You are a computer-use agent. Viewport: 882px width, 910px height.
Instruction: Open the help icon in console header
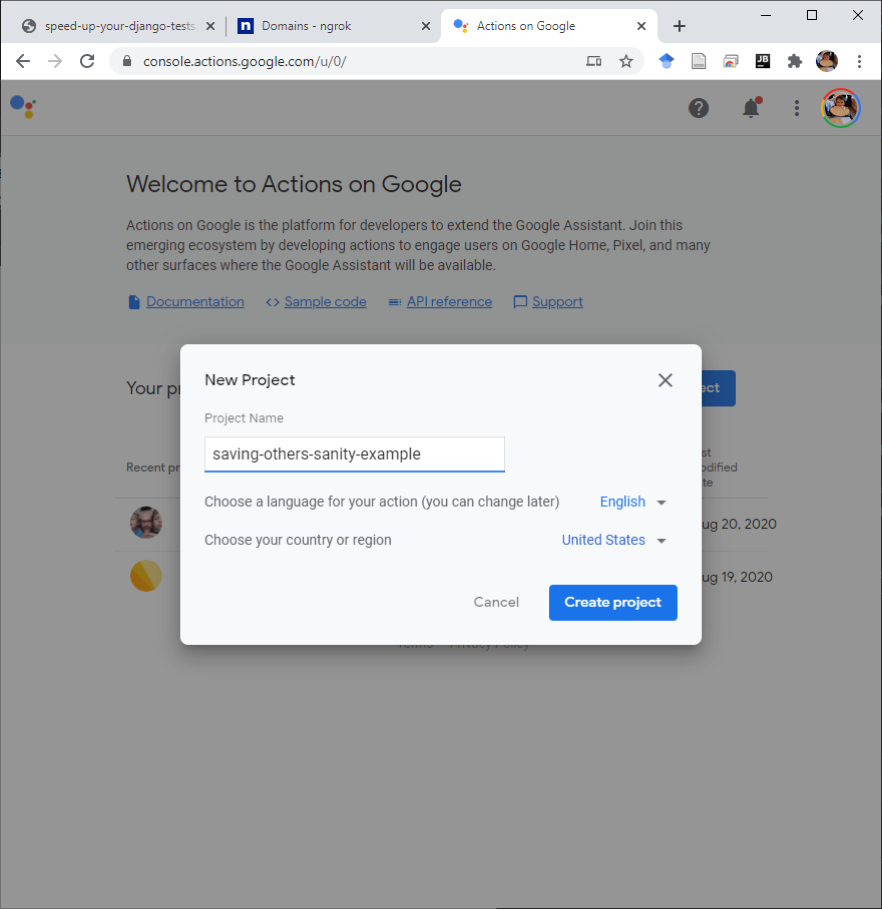tap(699, 108)
